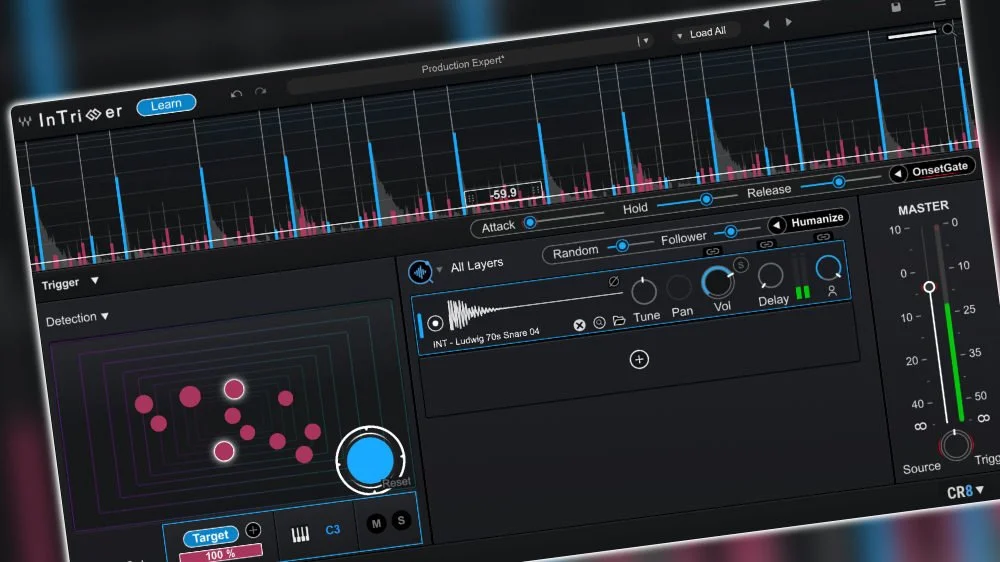The image size is (1000, 562).
Task: Add a new sample layer
Action: tap(639, 360)
